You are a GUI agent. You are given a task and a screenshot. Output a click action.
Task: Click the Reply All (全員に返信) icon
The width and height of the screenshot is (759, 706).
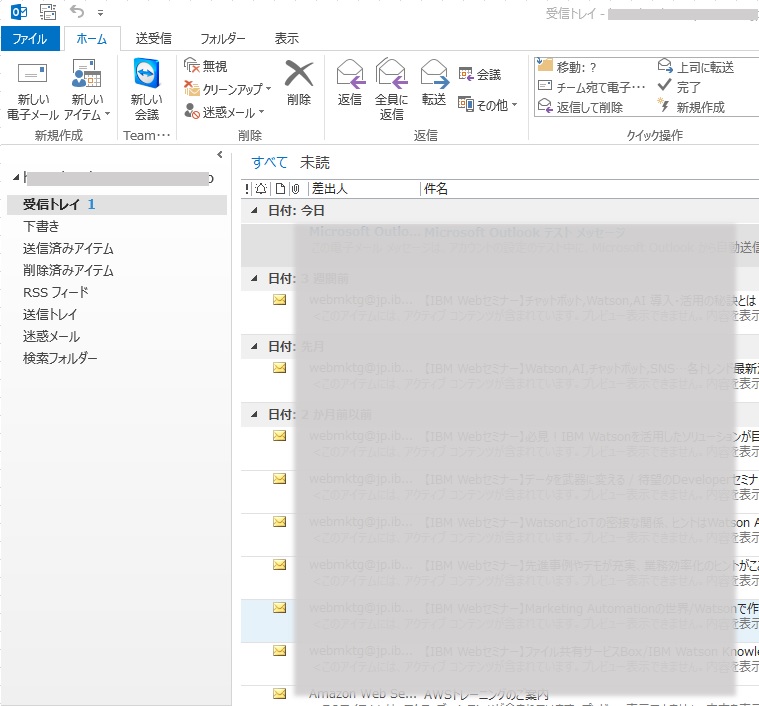click(391, 73)
